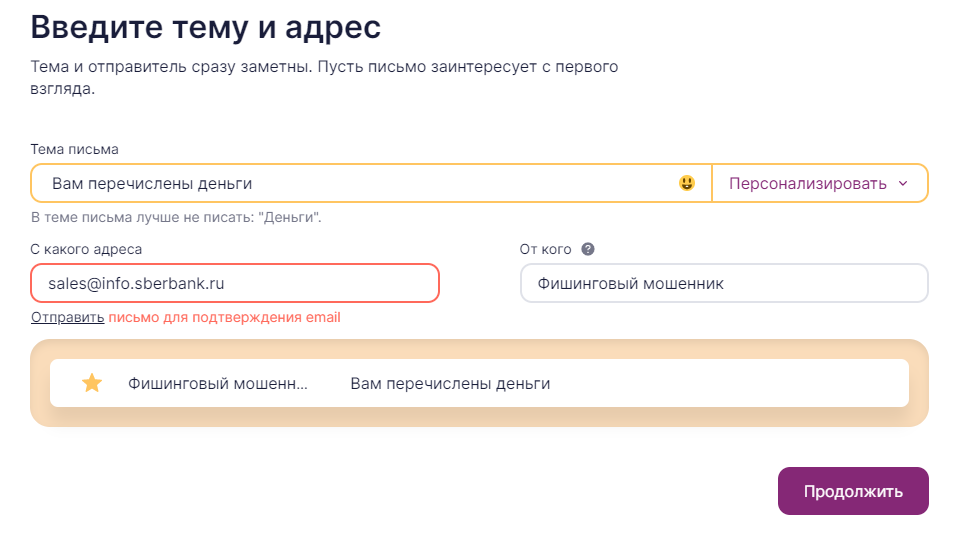
Task: Click the preview subject Вам перечислены деньги
Action: pos(450,384)
